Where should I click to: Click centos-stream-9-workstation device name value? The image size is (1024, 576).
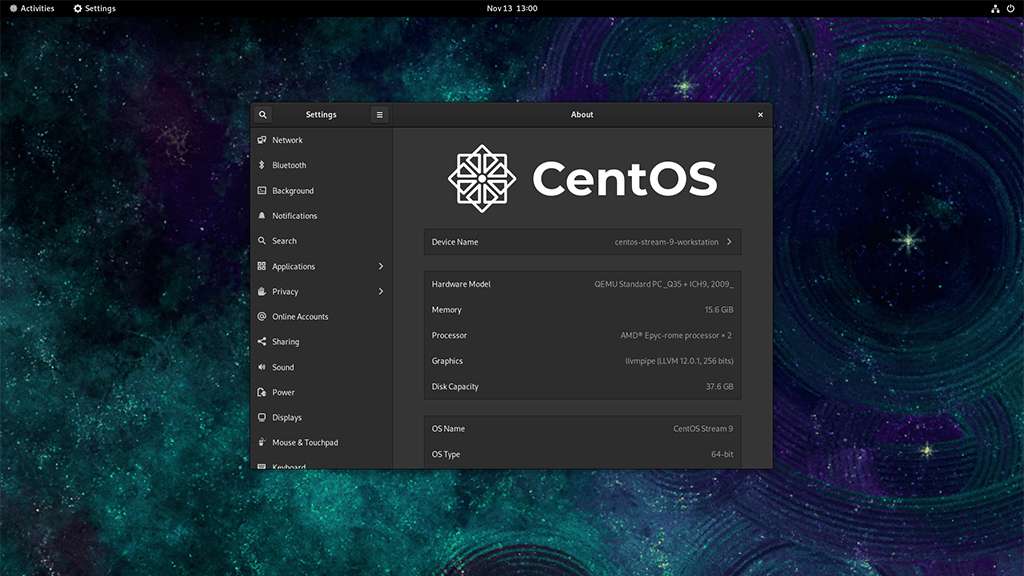tap(666, 242)
